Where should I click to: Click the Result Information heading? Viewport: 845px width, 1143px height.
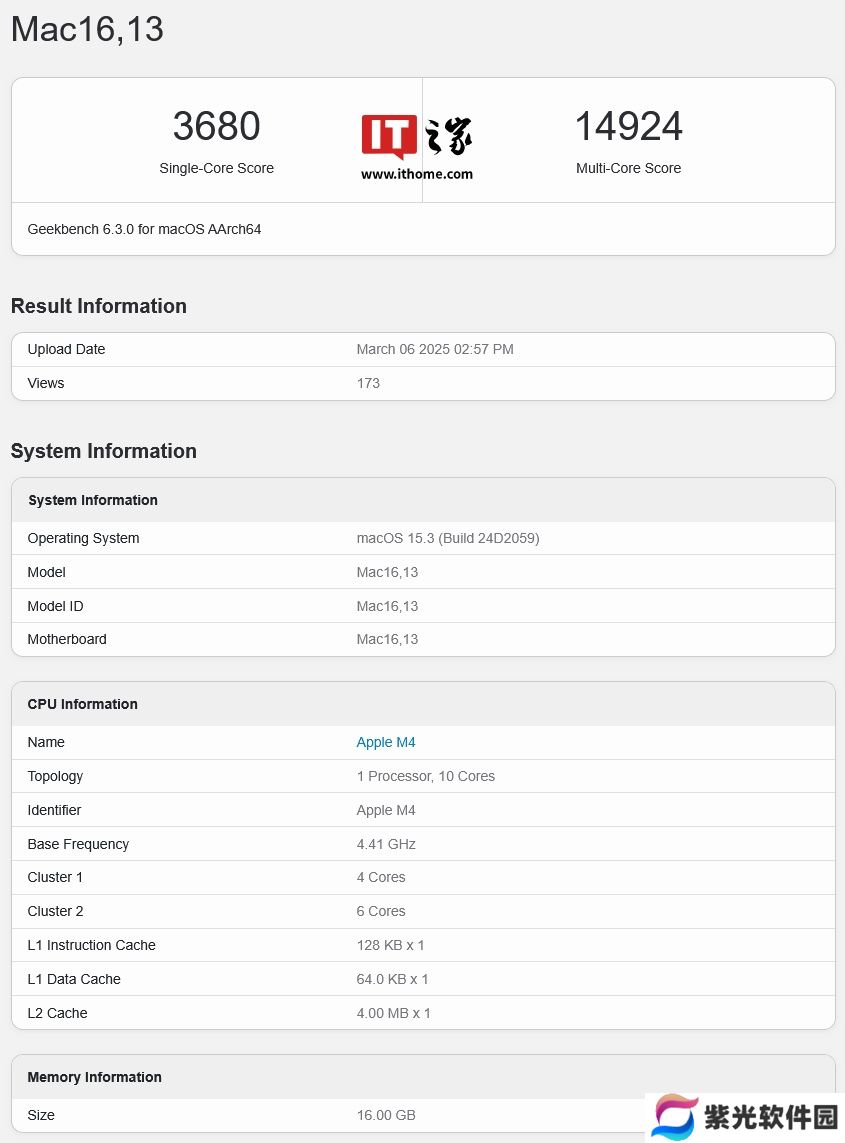(x=98, y=306)
